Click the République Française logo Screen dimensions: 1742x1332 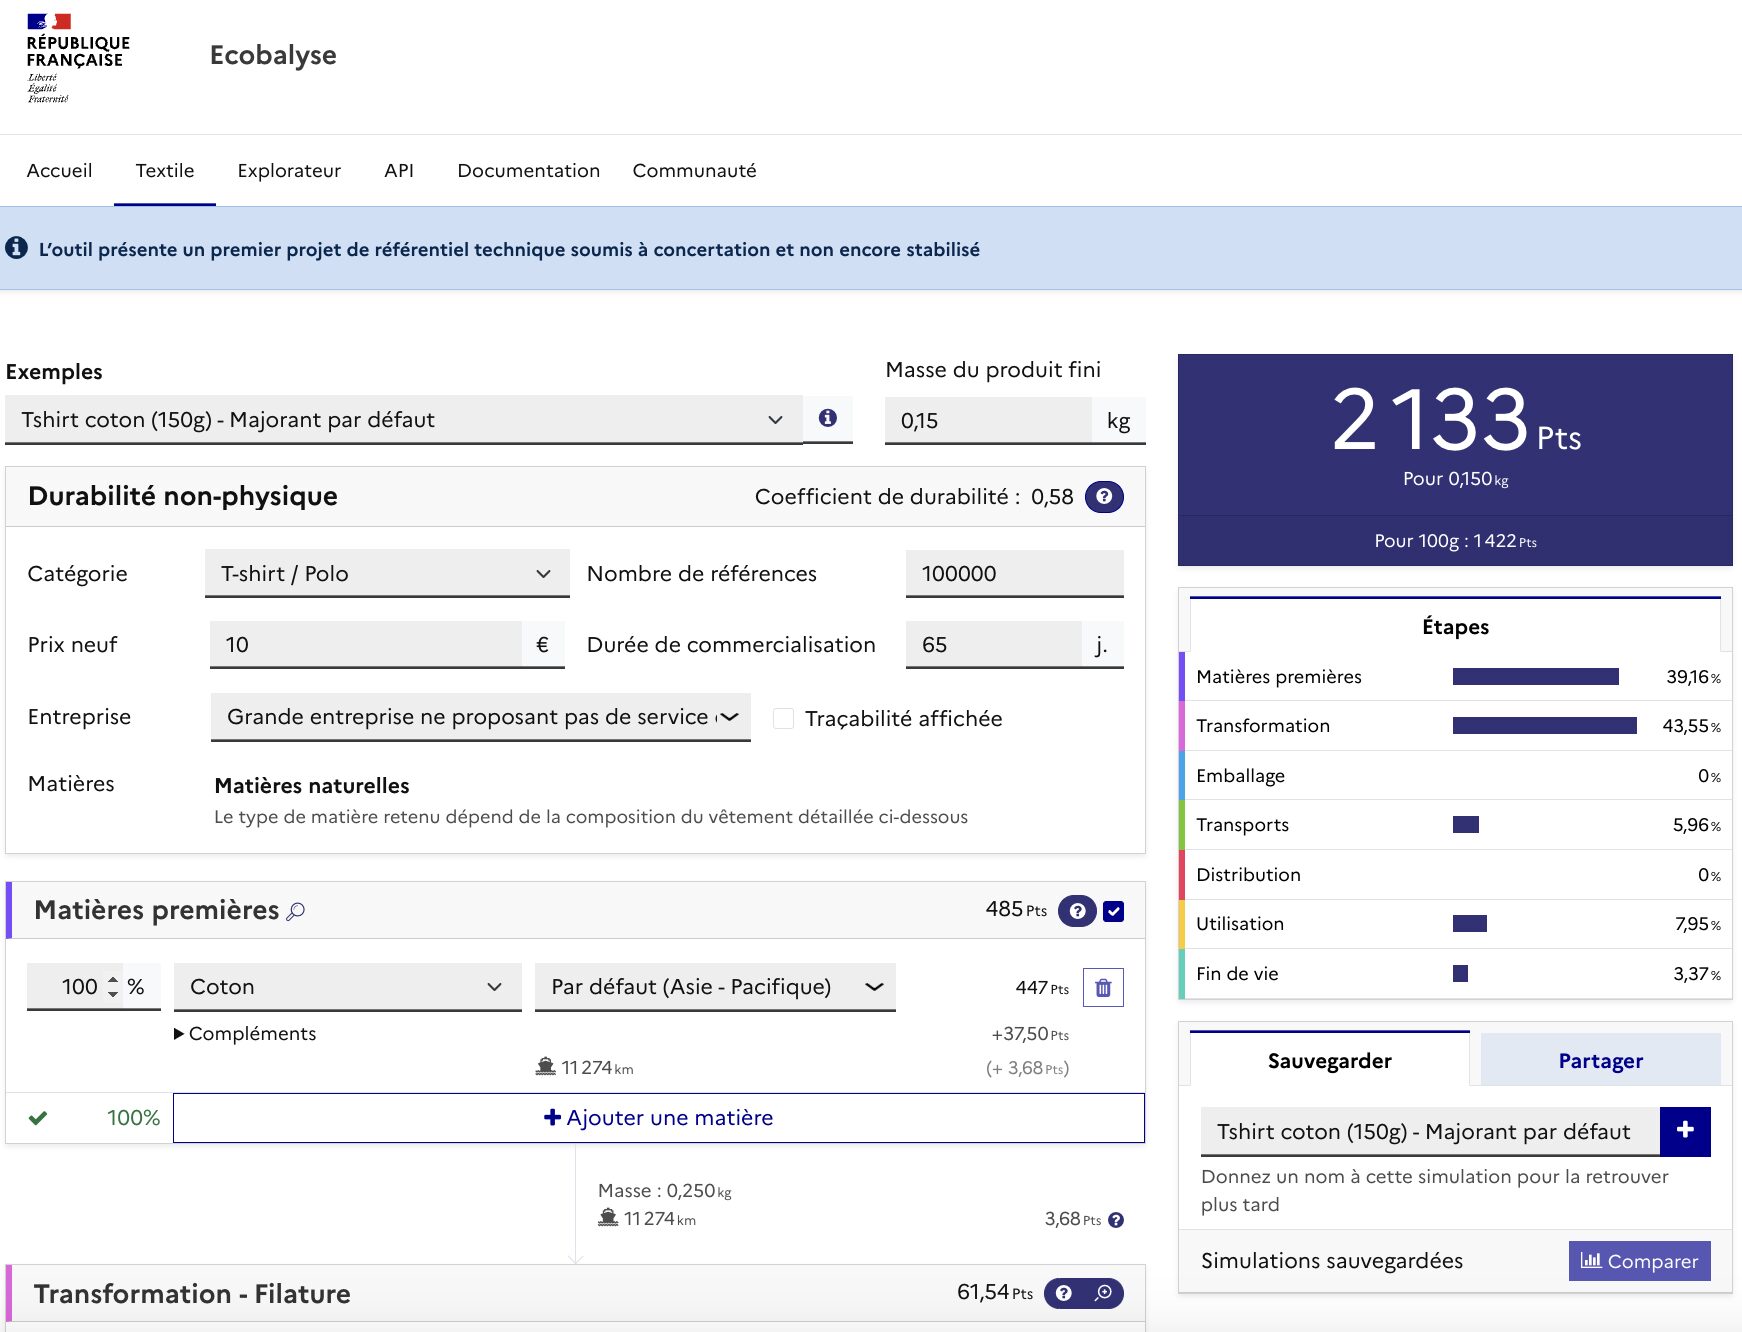click(x=78, y=58)
